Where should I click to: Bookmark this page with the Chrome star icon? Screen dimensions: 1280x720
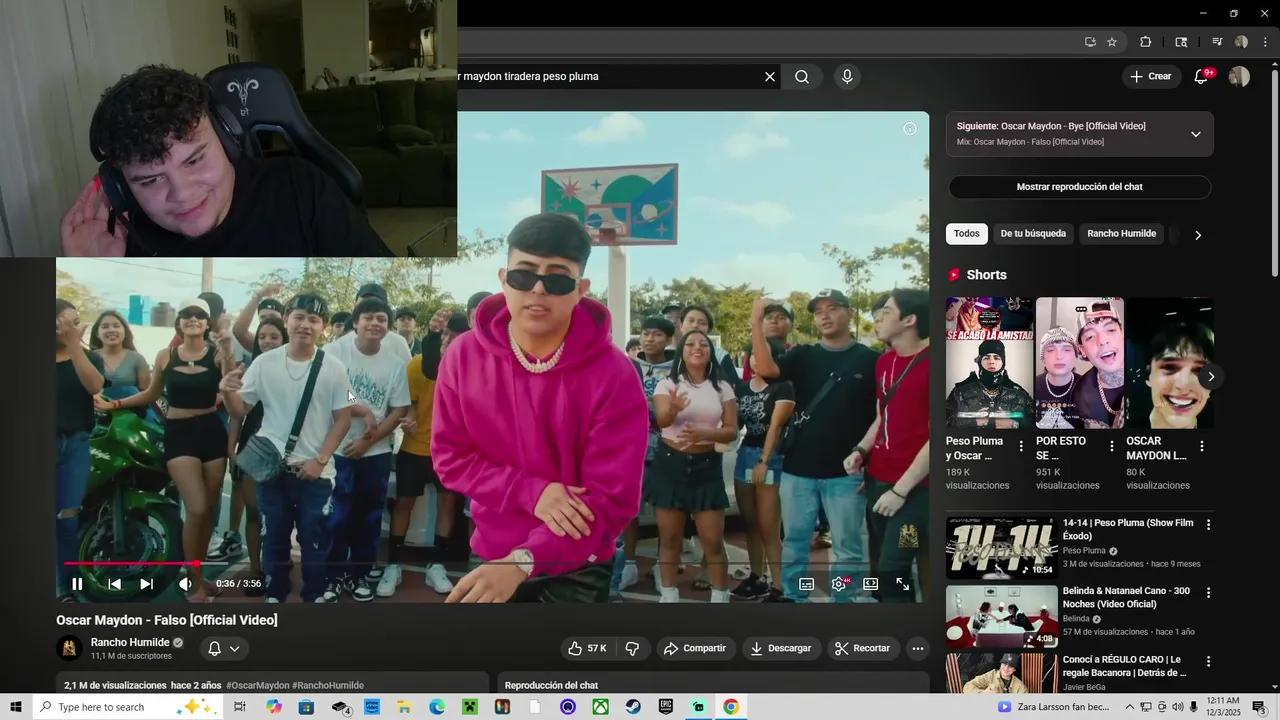click(1112, 42)
